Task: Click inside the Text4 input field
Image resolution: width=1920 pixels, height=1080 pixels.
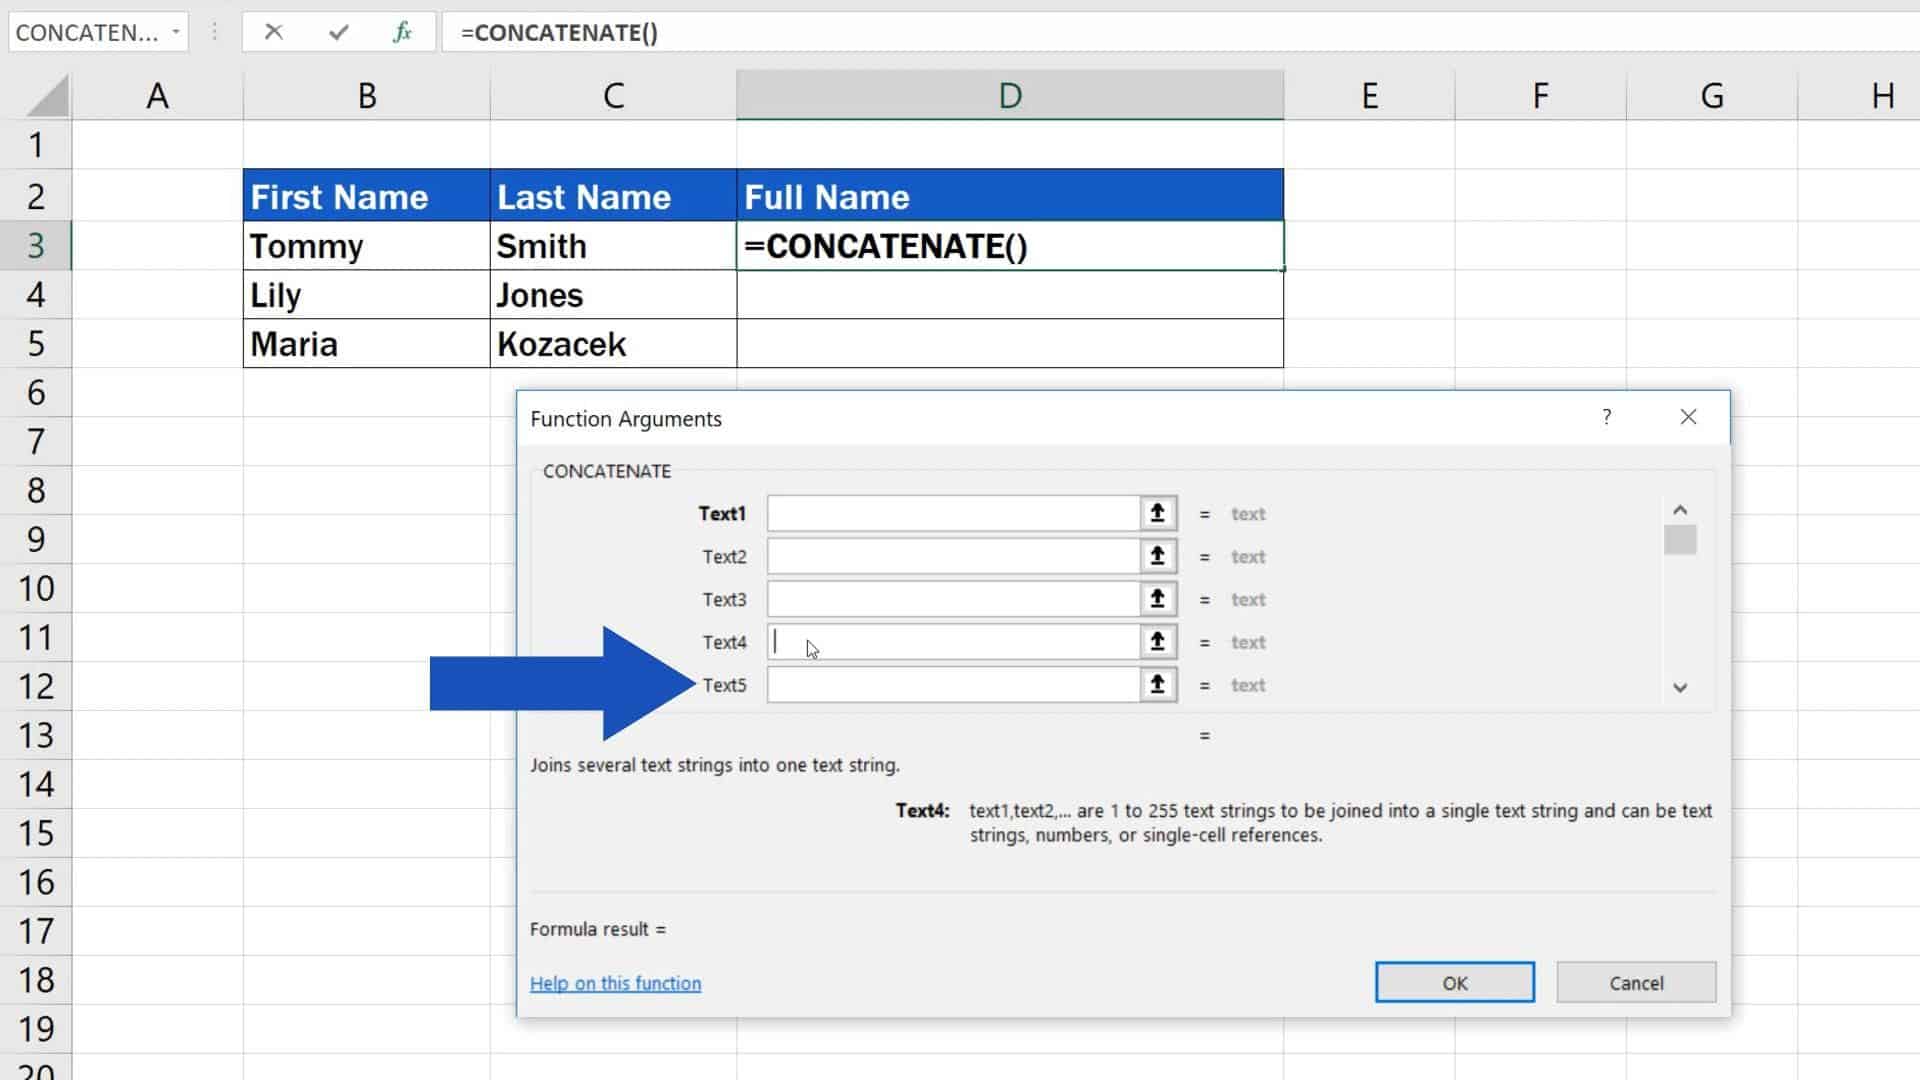Action: 950,641
